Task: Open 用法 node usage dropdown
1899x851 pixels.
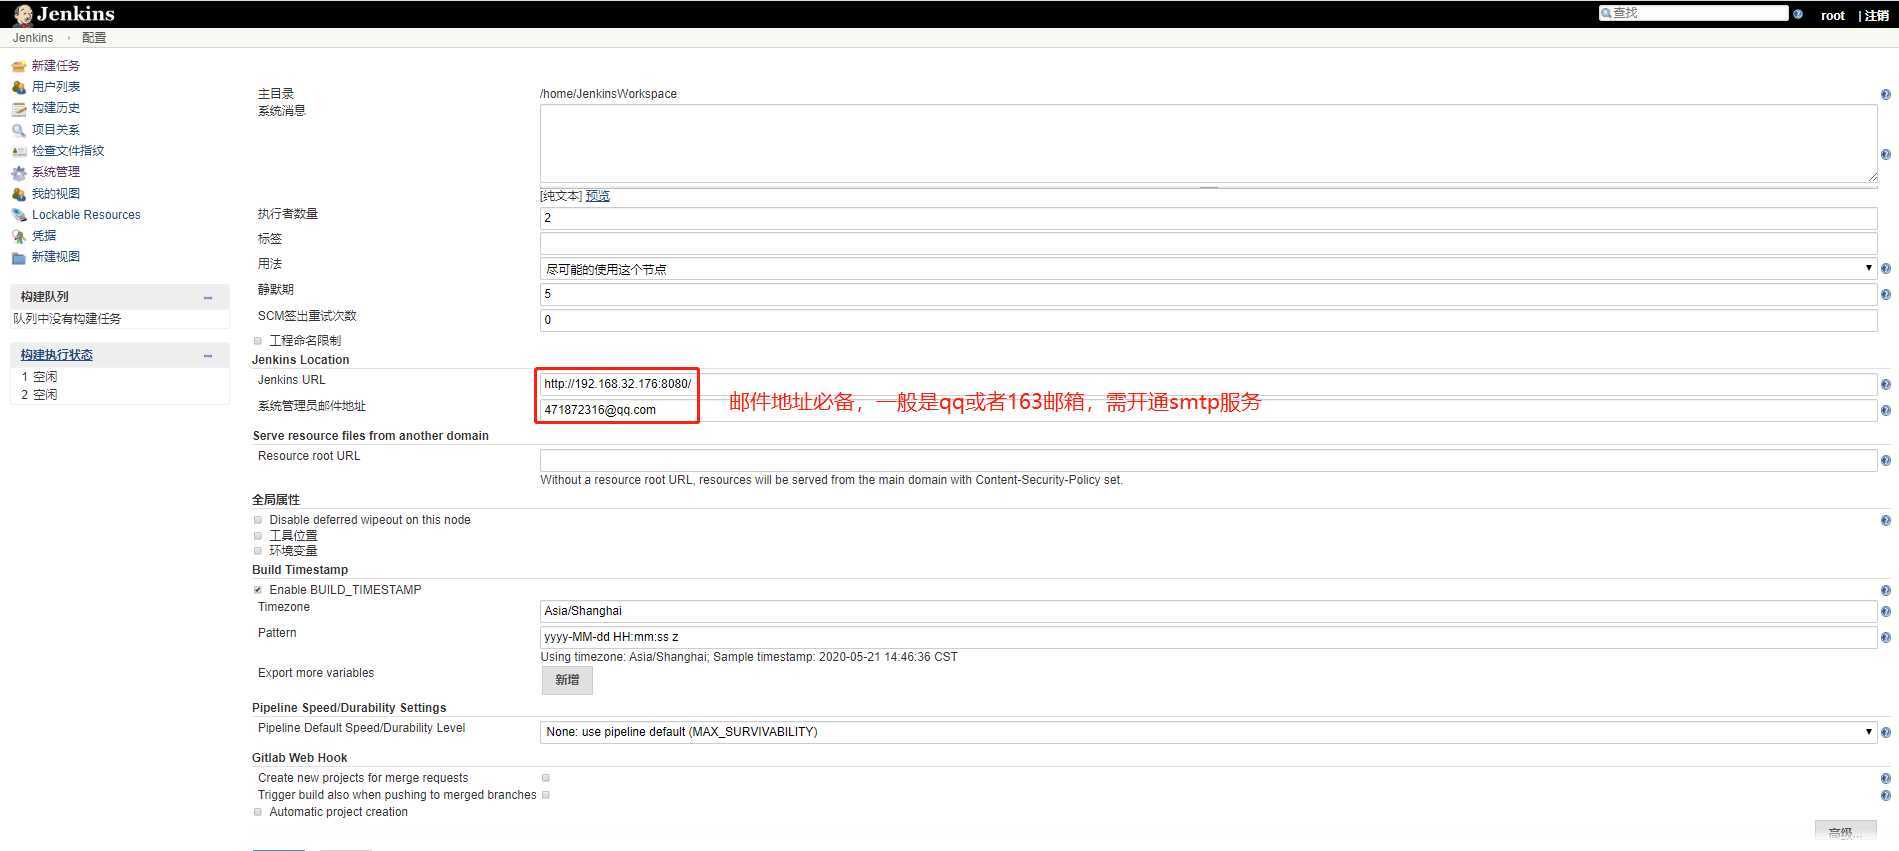Action: point(1208,269)
